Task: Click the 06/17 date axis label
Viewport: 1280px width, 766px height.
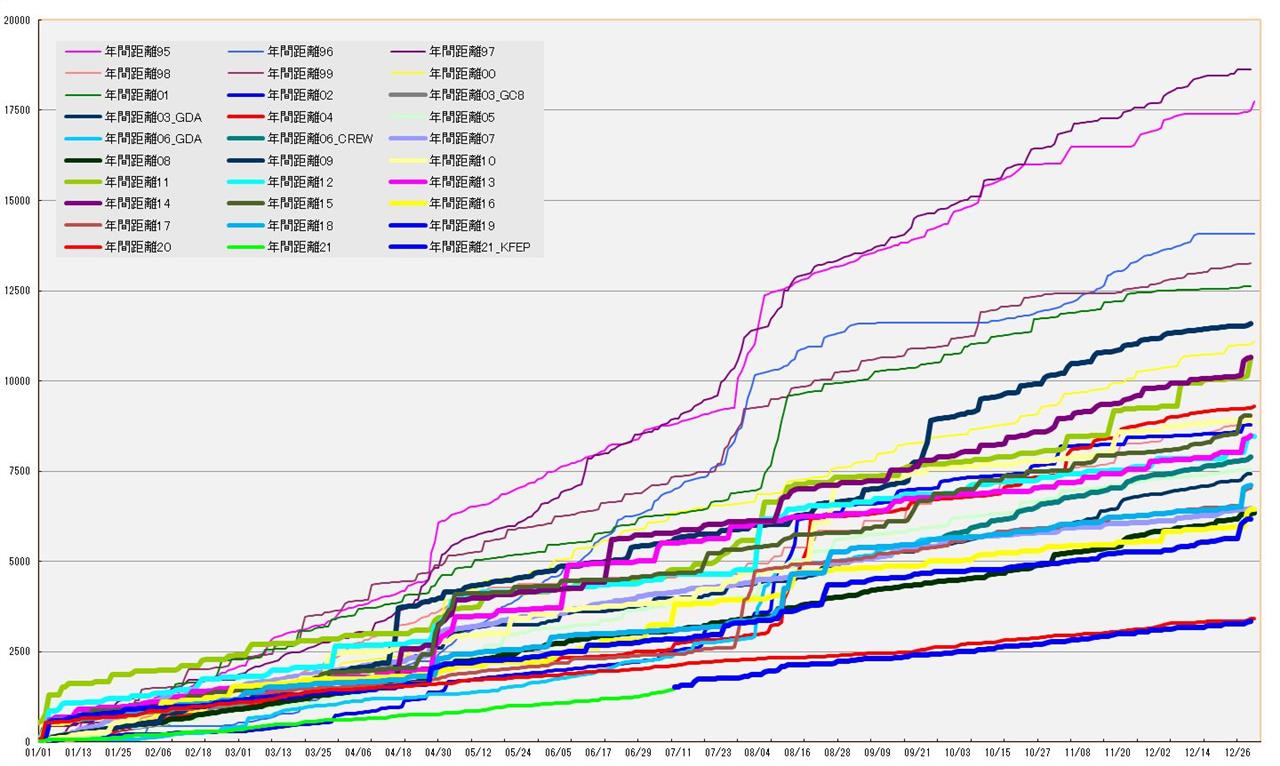Action: coord(598,751)
